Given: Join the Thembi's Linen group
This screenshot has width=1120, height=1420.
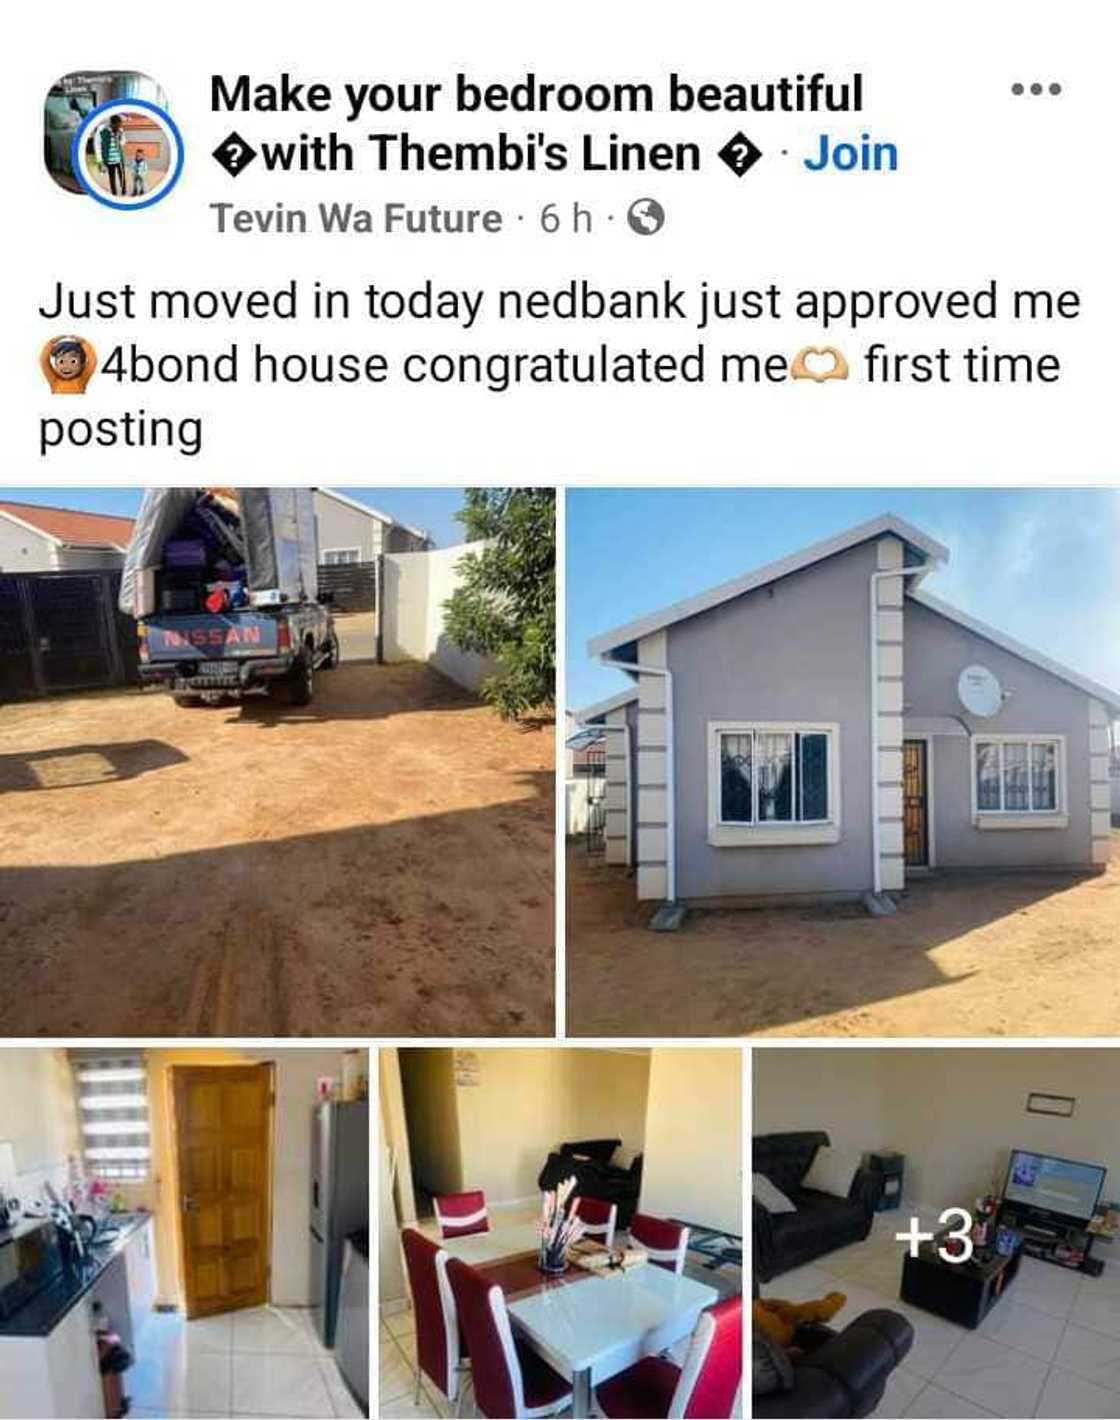Looking at the screenshot, I should [x=851, y=154].
